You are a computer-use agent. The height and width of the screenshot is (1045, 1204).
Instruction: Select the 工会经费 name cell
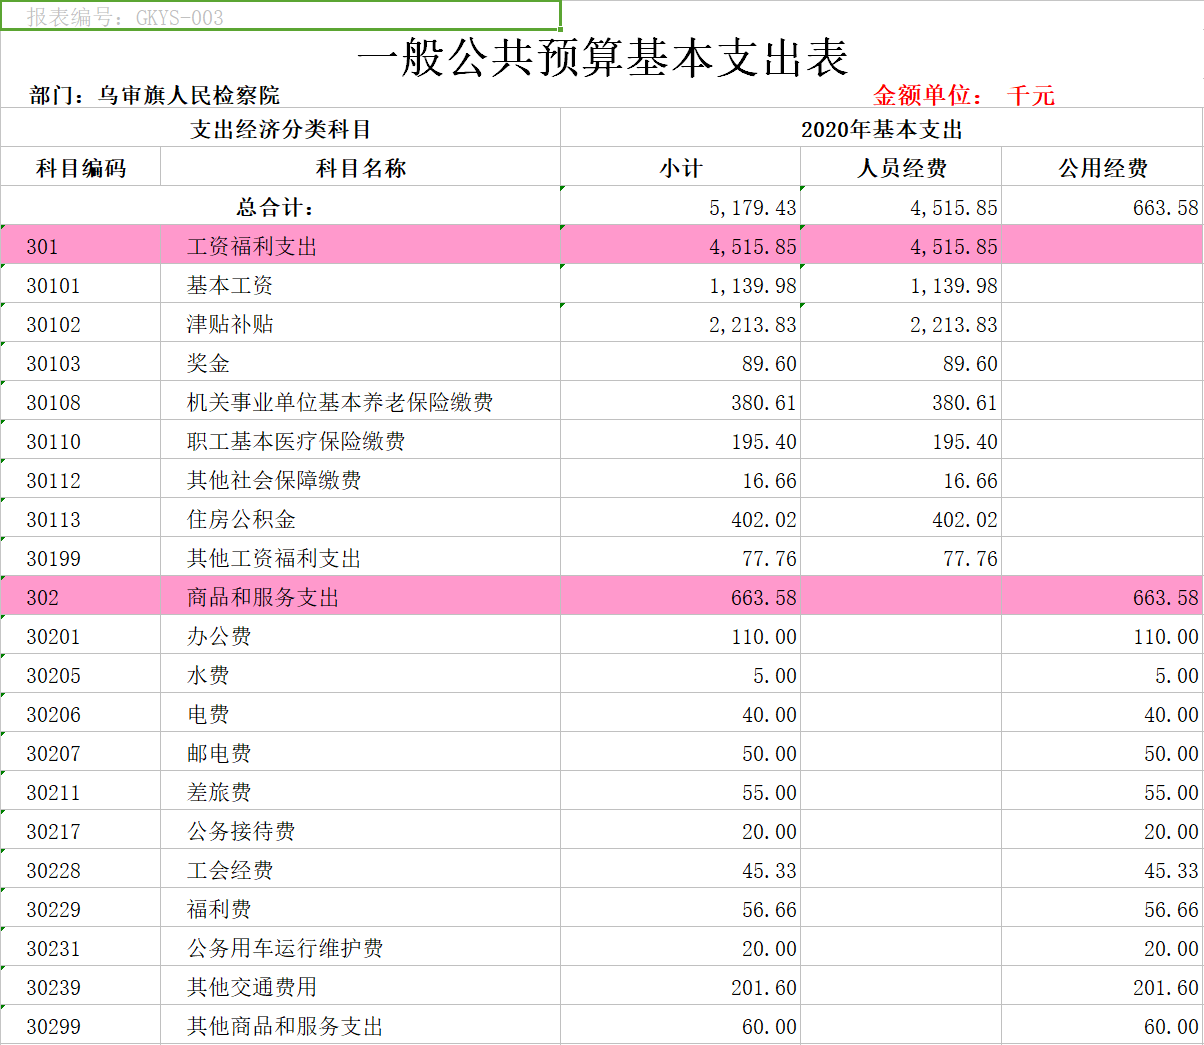(x=361, y=869)
